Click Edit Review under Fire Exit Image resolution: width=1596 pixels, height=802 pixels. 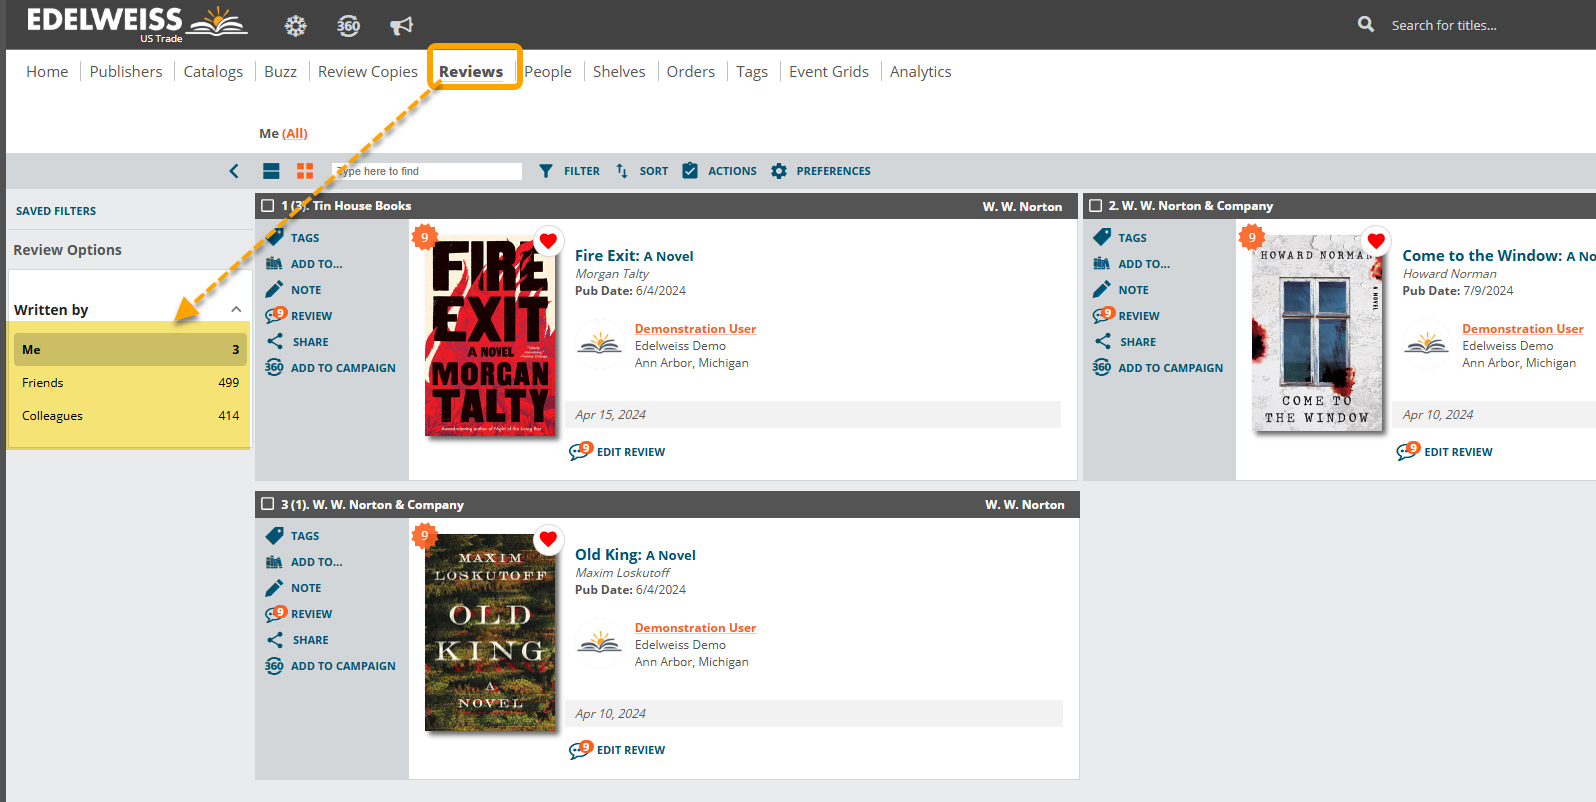pos(631,452)
